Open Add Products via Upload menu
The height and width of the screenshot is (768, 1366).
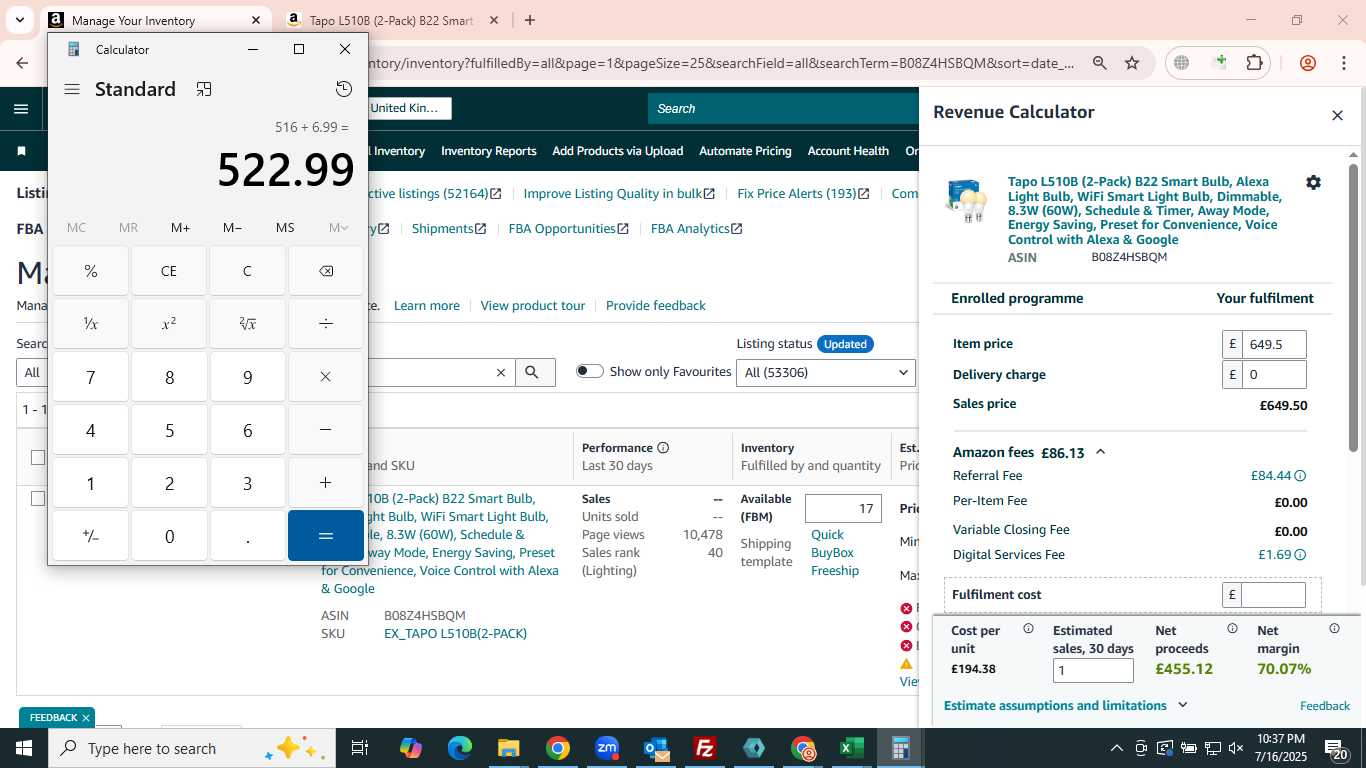[617, 151]
